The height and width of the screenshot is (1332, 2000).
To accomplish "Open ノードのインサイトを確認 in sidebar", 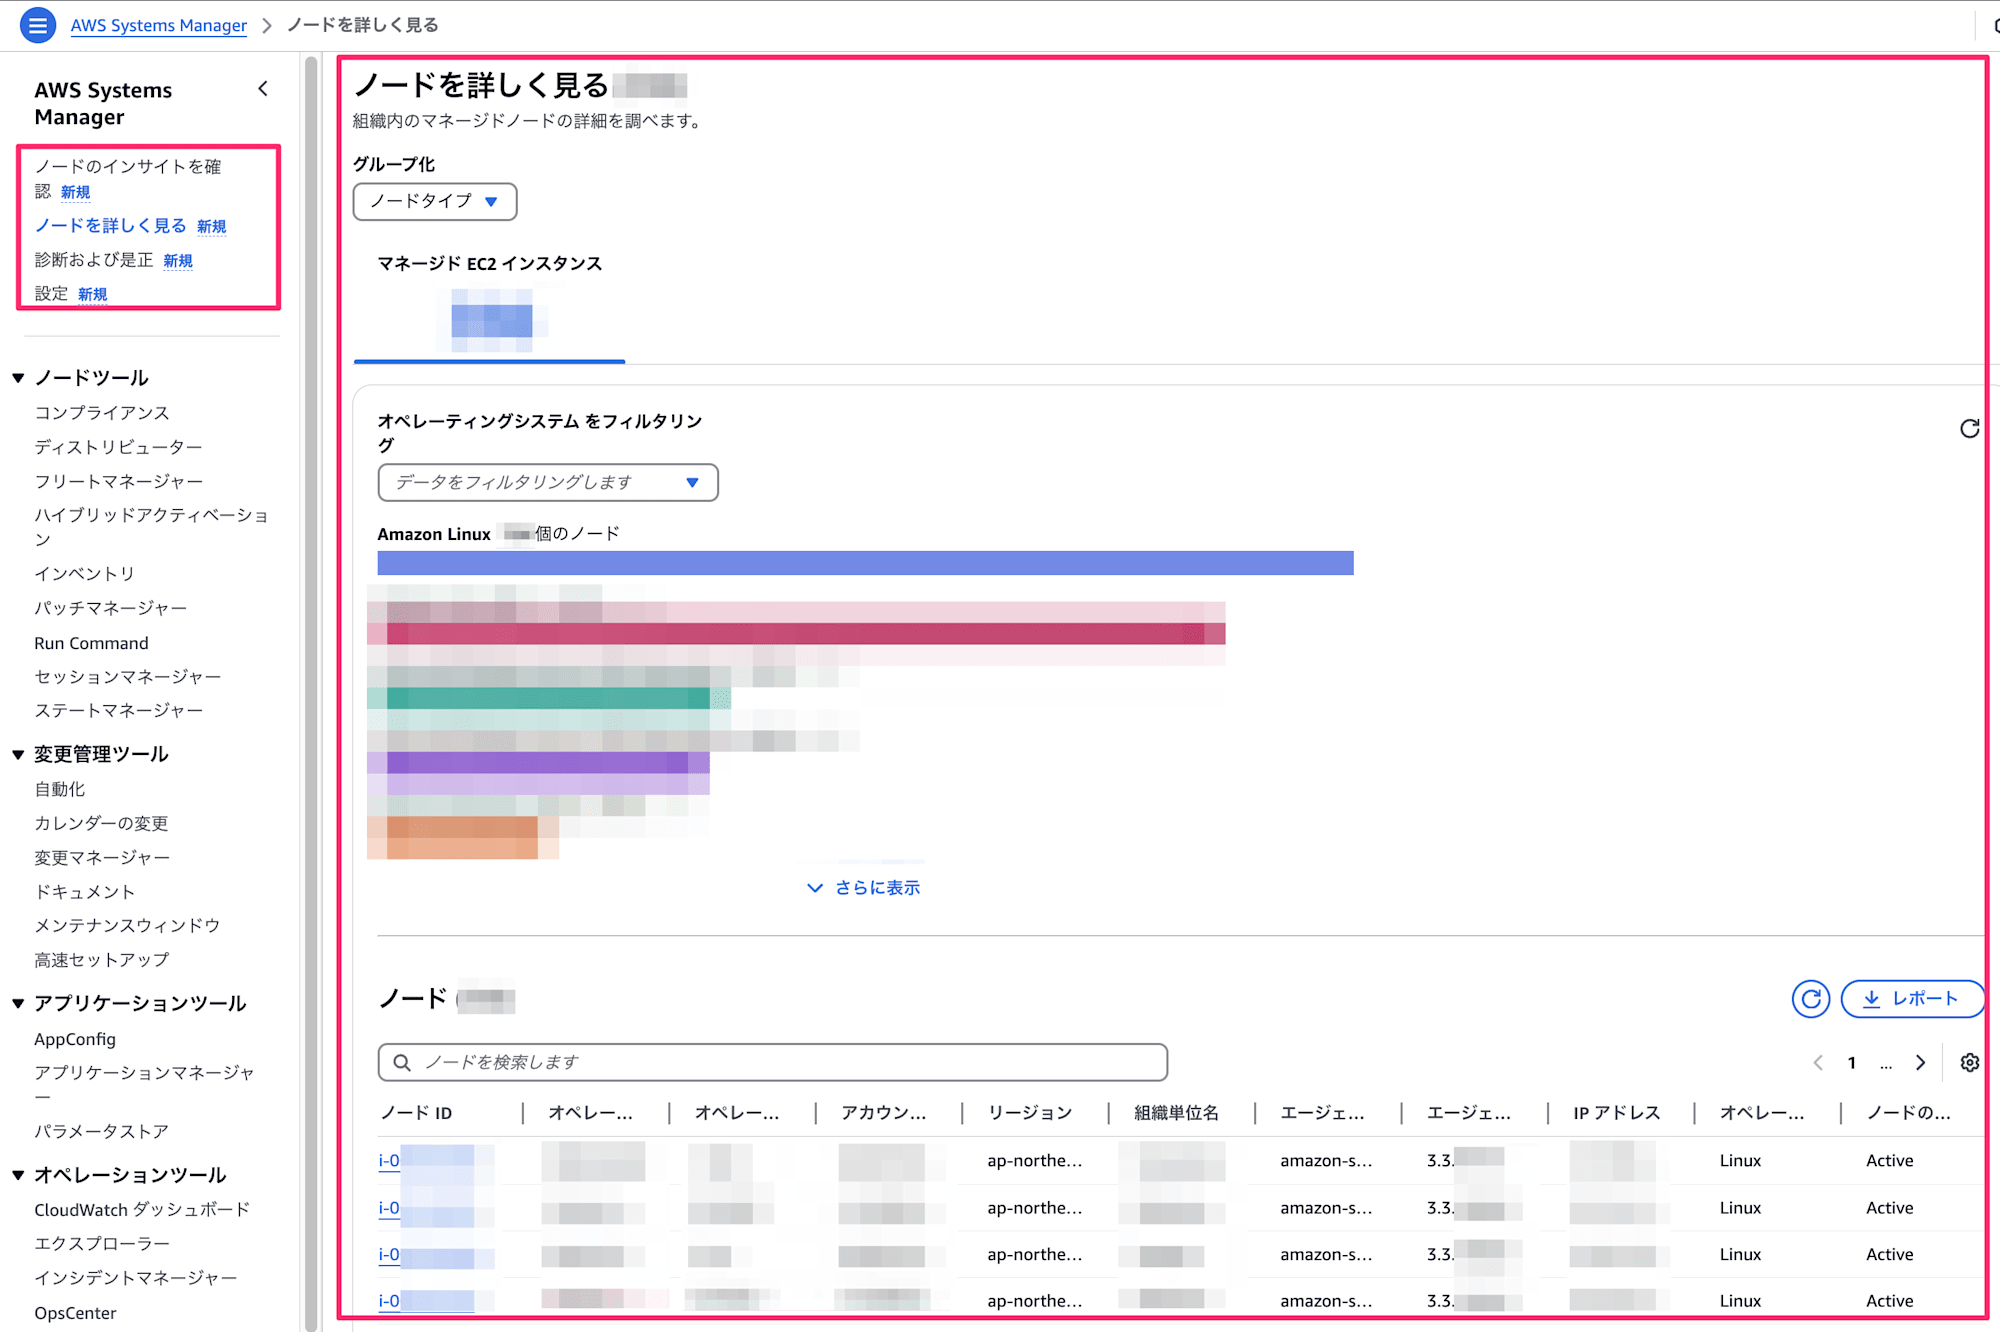I will tap(128, 178).
